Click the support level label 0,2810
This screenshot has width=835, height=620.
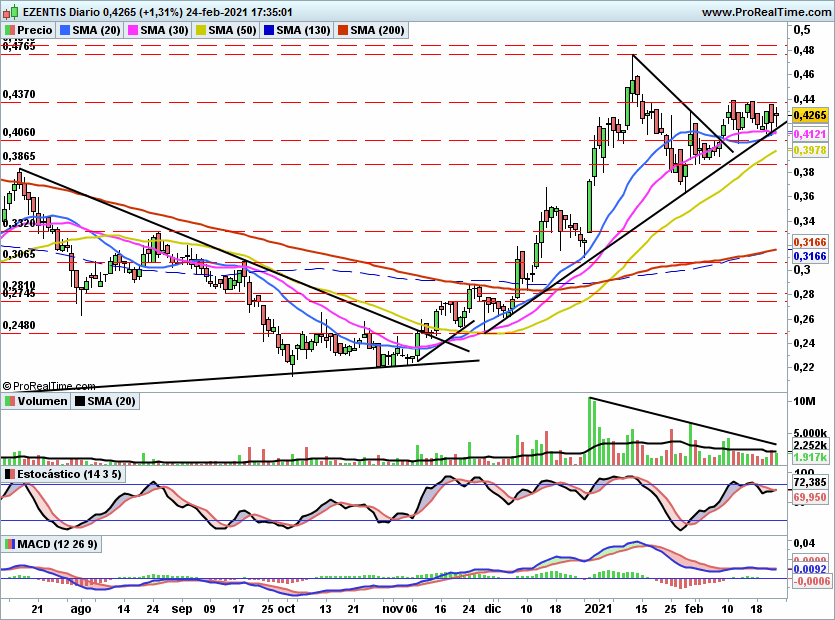point(19,285)
